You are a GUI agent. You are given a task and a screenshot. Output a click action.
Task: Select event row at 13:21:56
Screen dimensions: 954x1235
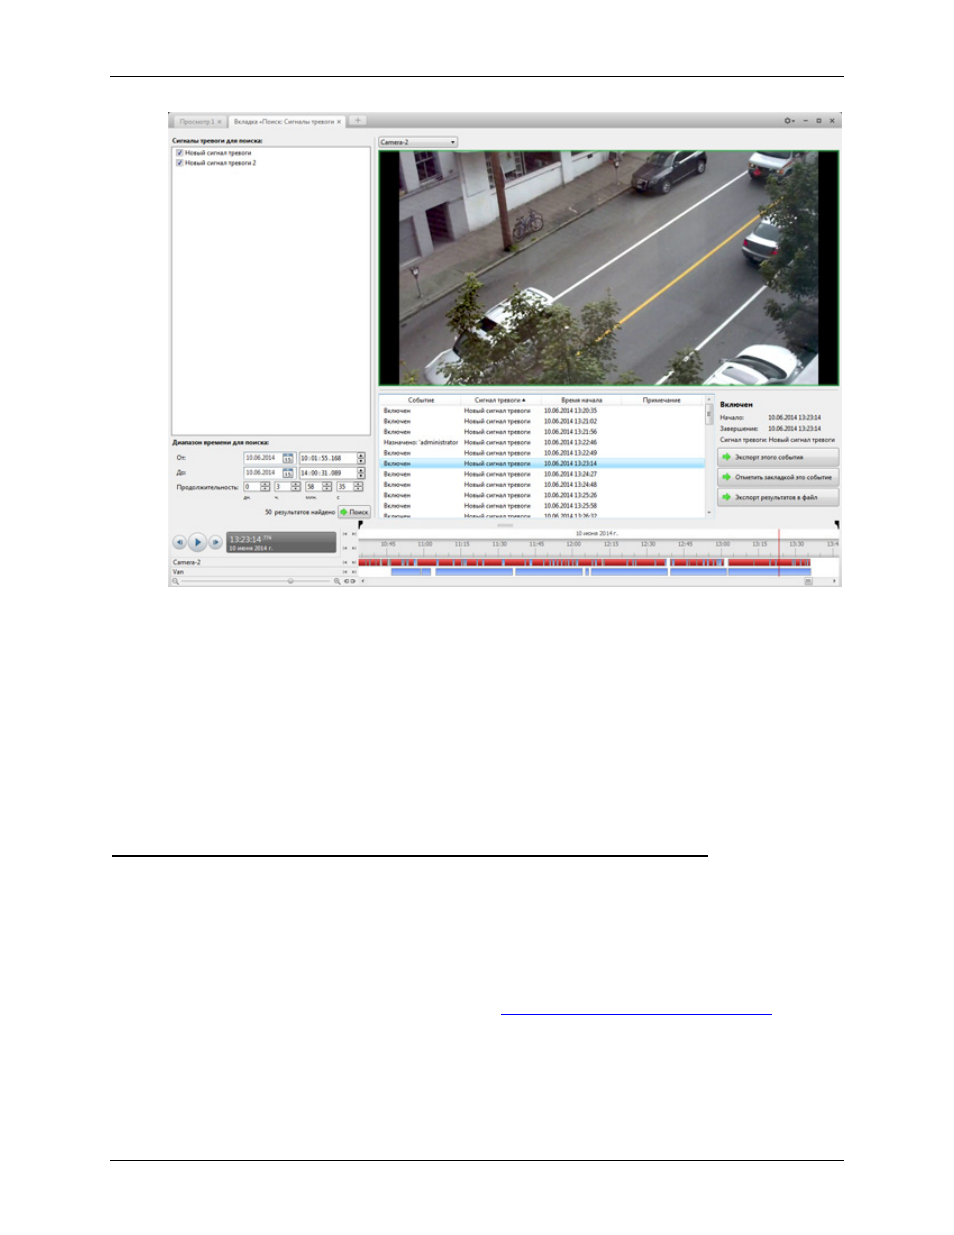click(x=542, y=432)
